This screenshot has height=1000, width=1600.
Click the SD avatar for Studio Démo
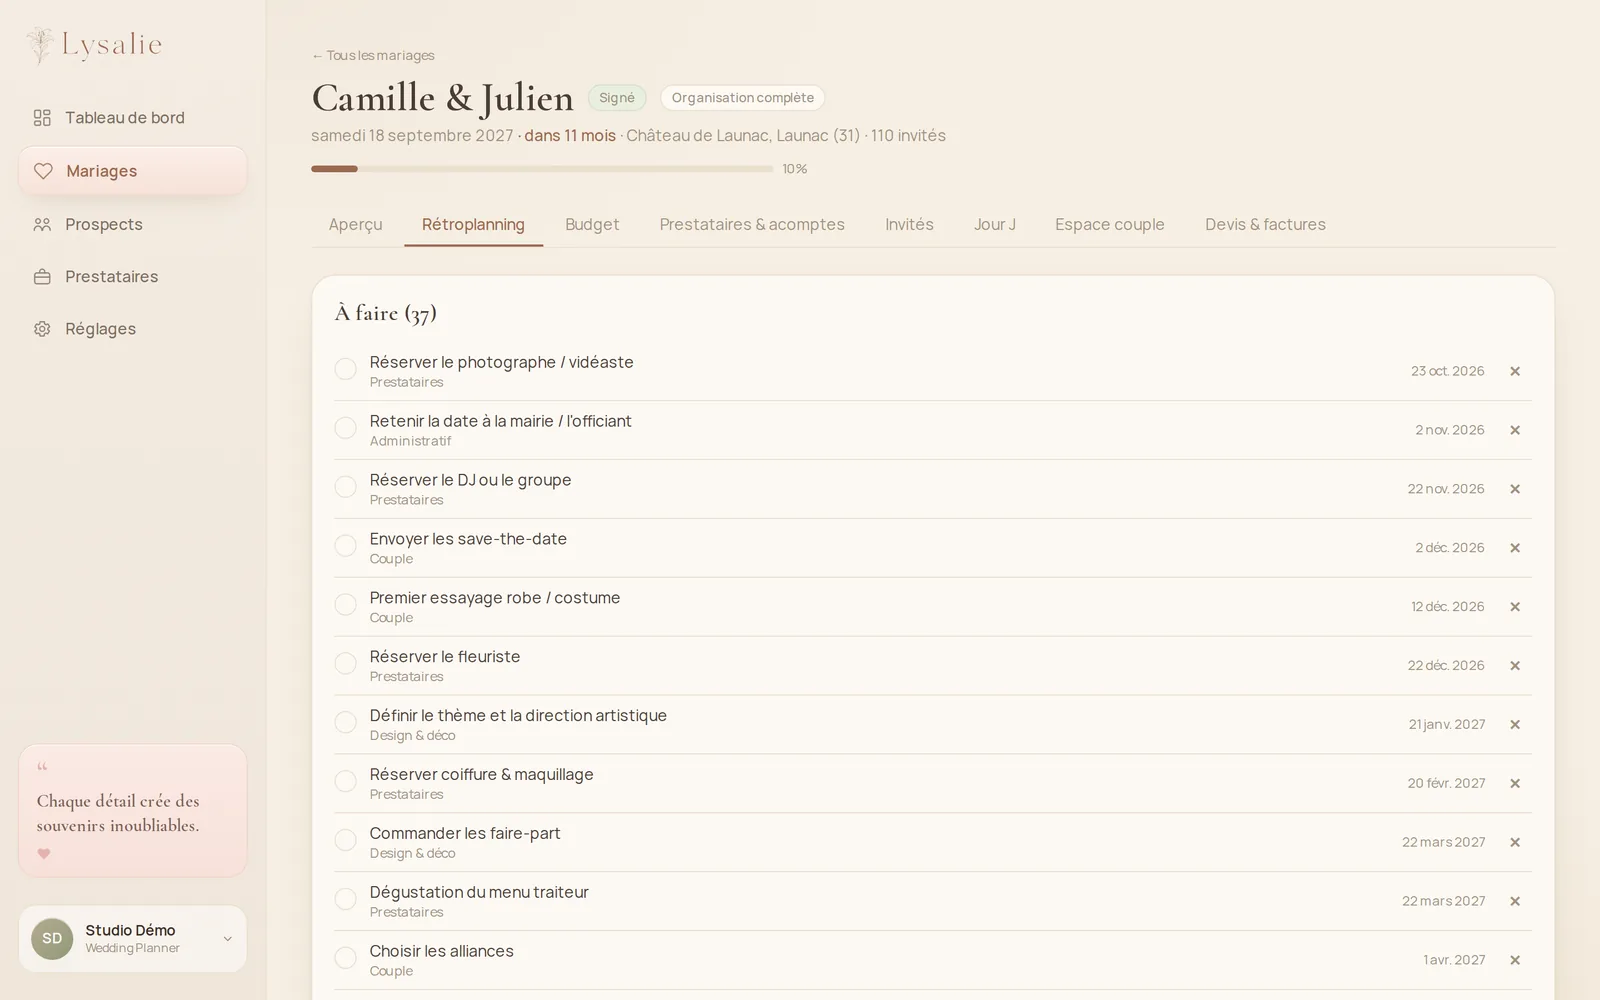[x=52, y=939]
